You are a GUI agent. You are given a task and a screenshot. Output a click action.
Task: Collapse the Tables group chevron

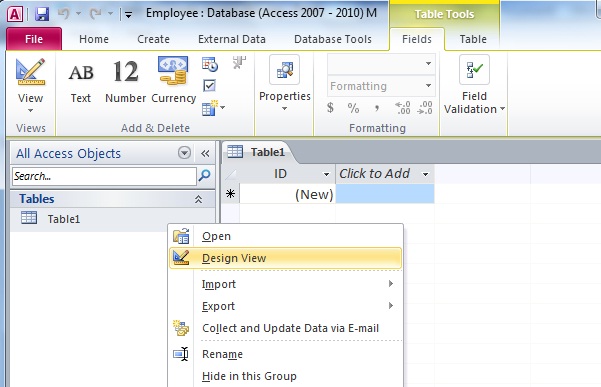tap(198, 199)
